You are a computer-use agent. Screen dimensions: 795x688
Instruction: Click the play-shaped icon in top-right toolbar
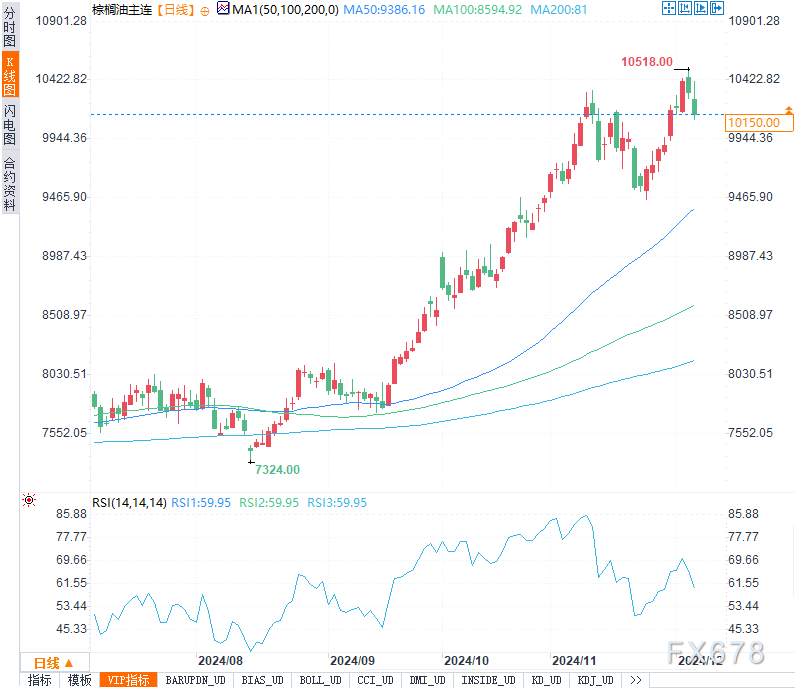pos(699,8)
